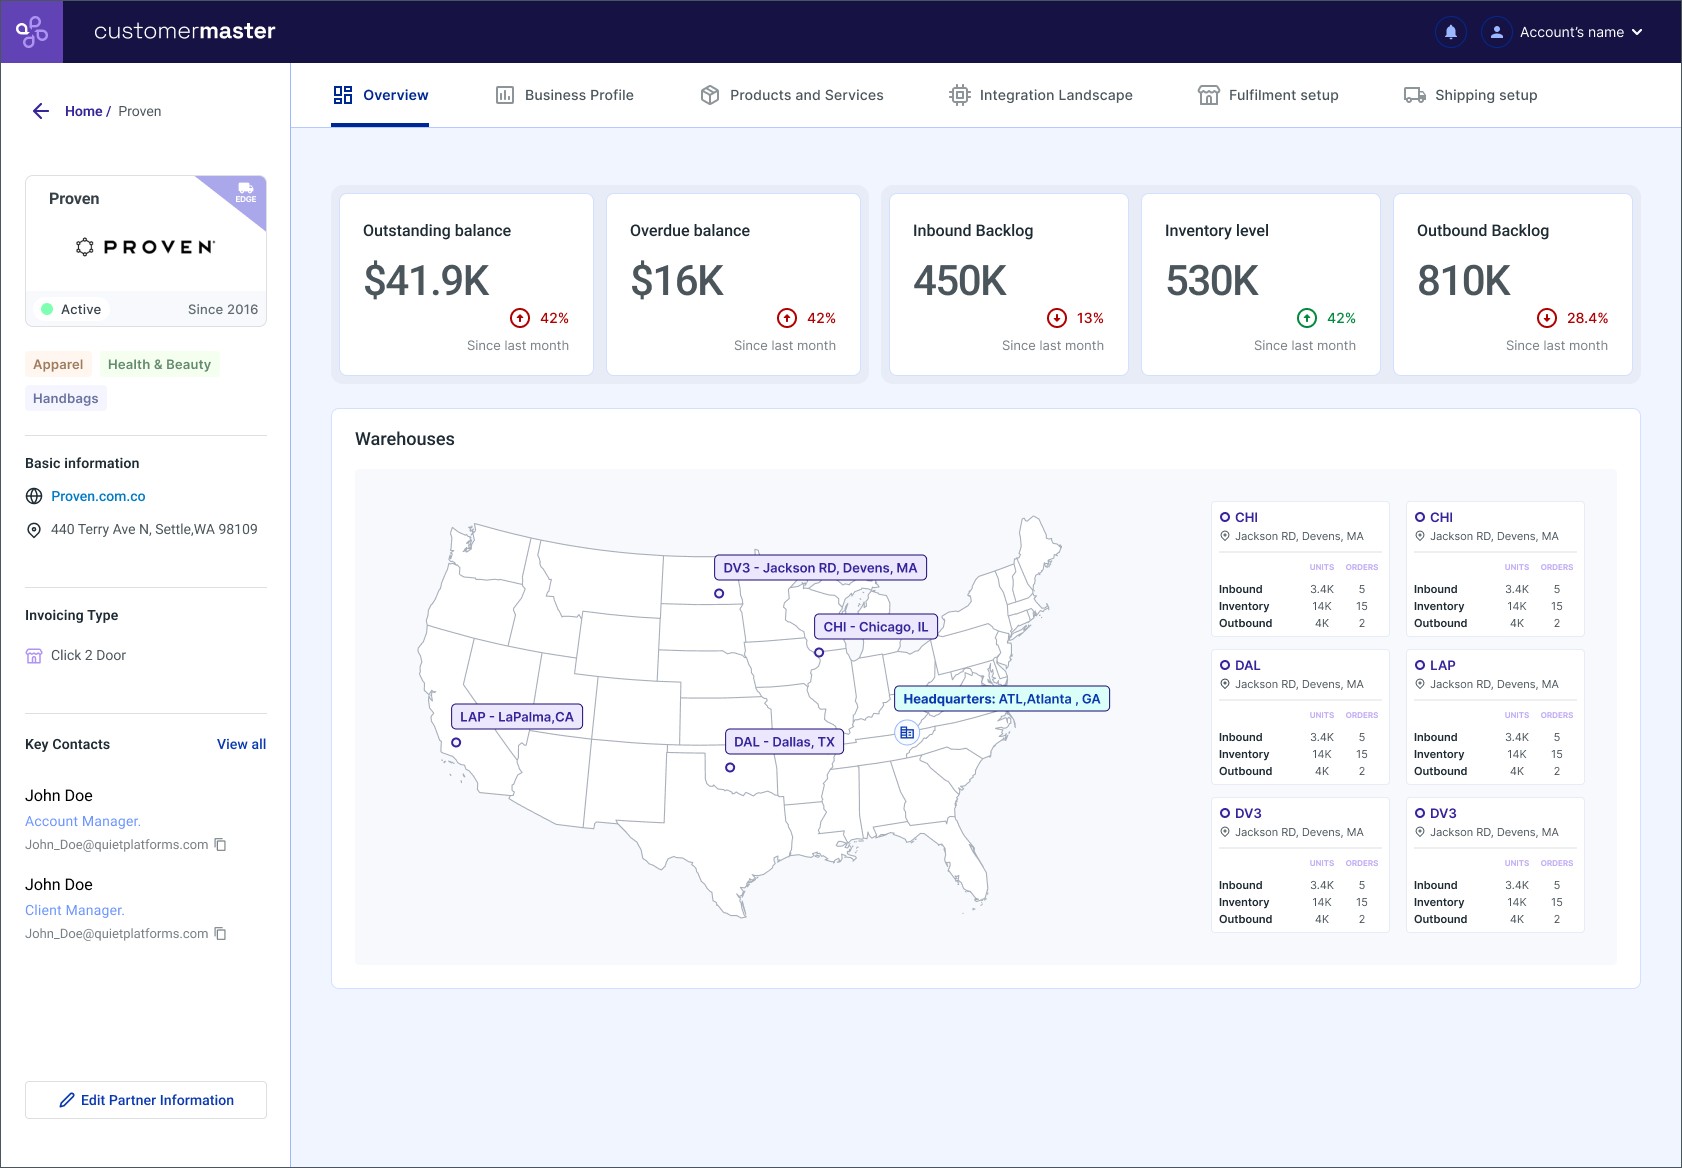
Task: Copy the Account Manager's email address
Action: (221, 845)
